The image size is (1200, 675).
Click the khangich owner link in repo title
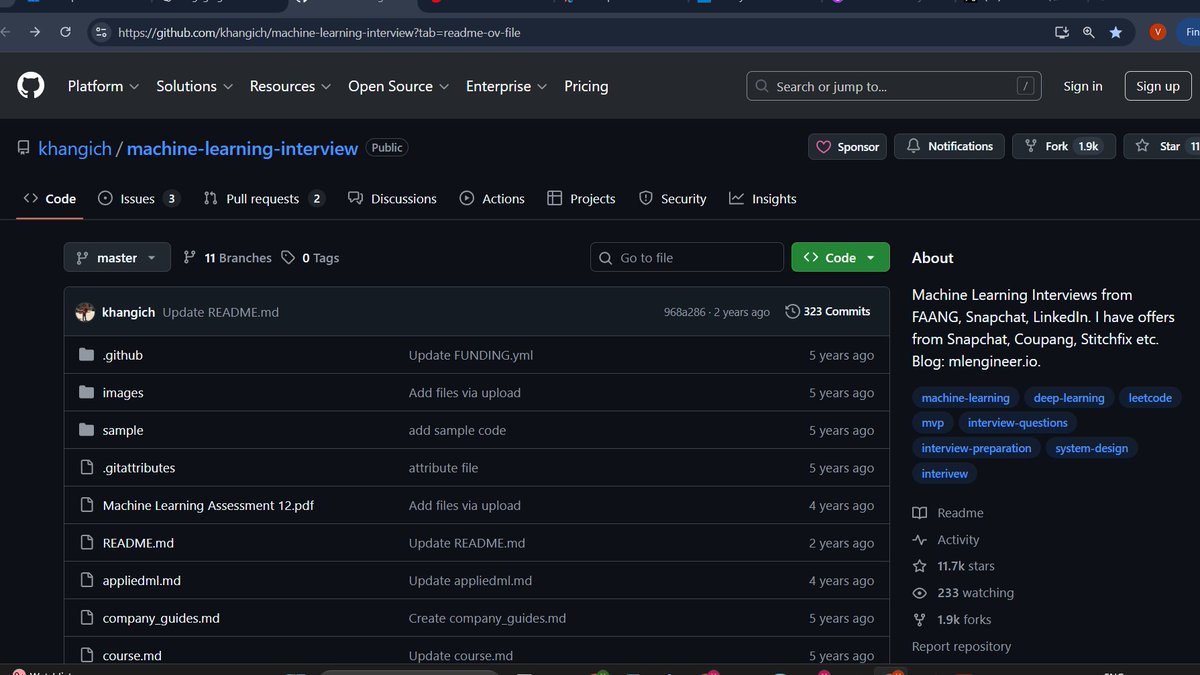pyautogui.click(x=75, y=148)
